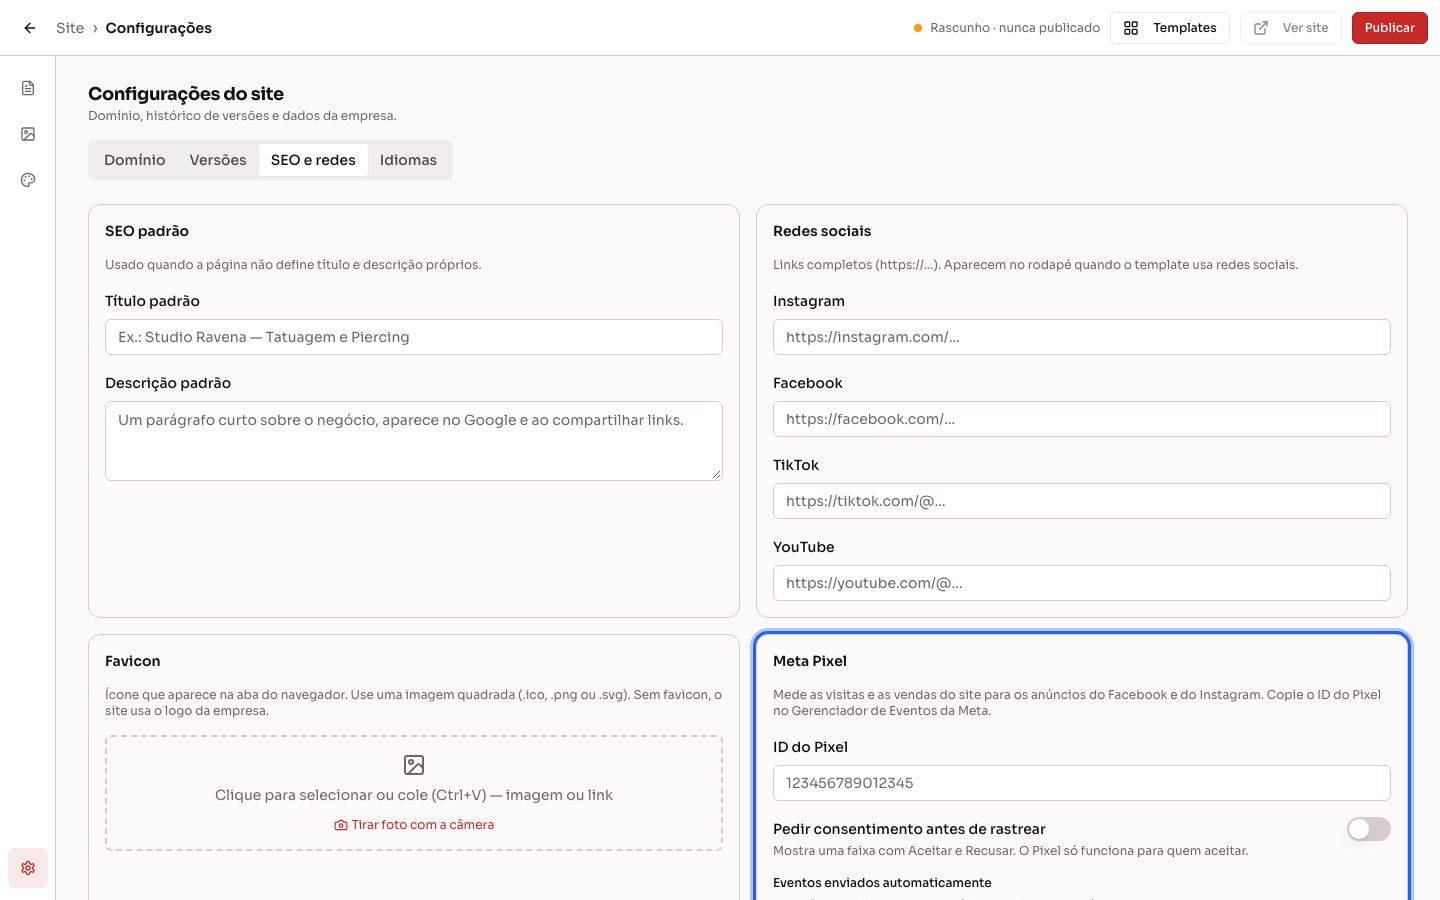The height and width of the screenshot is (900, 1440).
Task: Click the settings gear icon in sidebar
Action: 28,868
